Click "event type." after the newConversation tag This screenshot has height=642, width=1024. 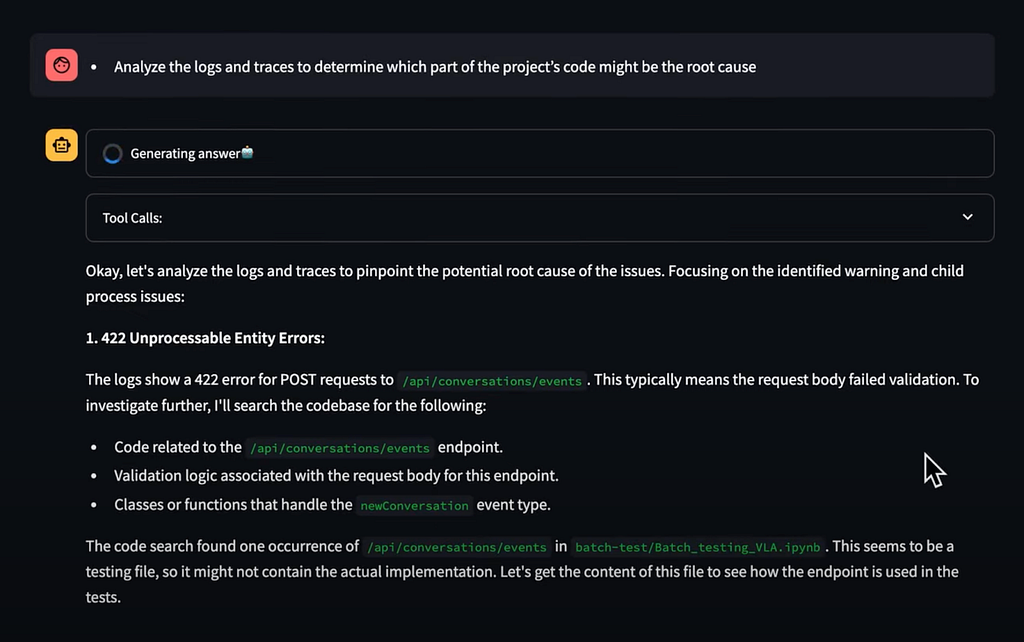point(513,505)
